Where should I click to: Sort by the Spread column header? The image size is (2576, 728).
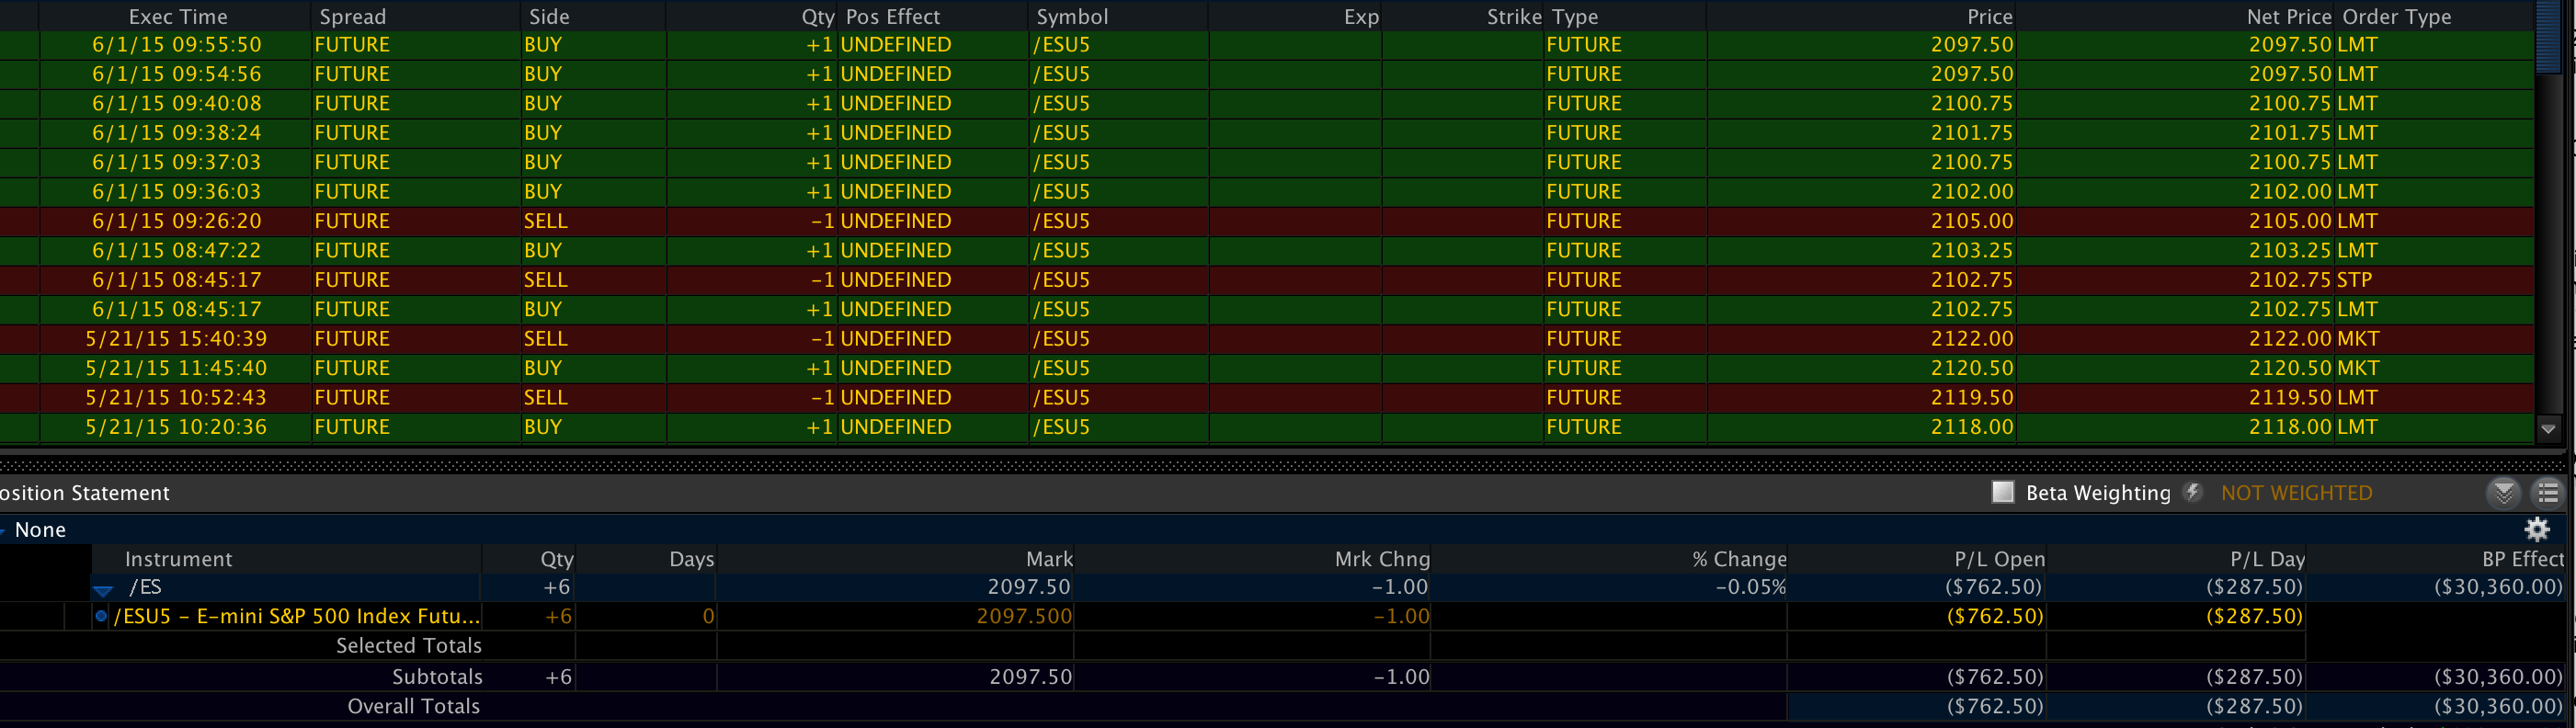click(352, 16)
